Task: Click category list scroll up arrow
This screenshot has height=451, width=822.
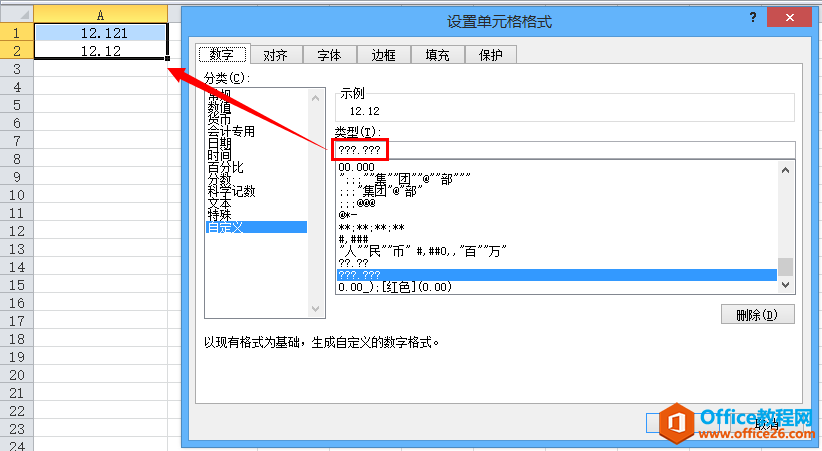Action: (x=316, y=98)
